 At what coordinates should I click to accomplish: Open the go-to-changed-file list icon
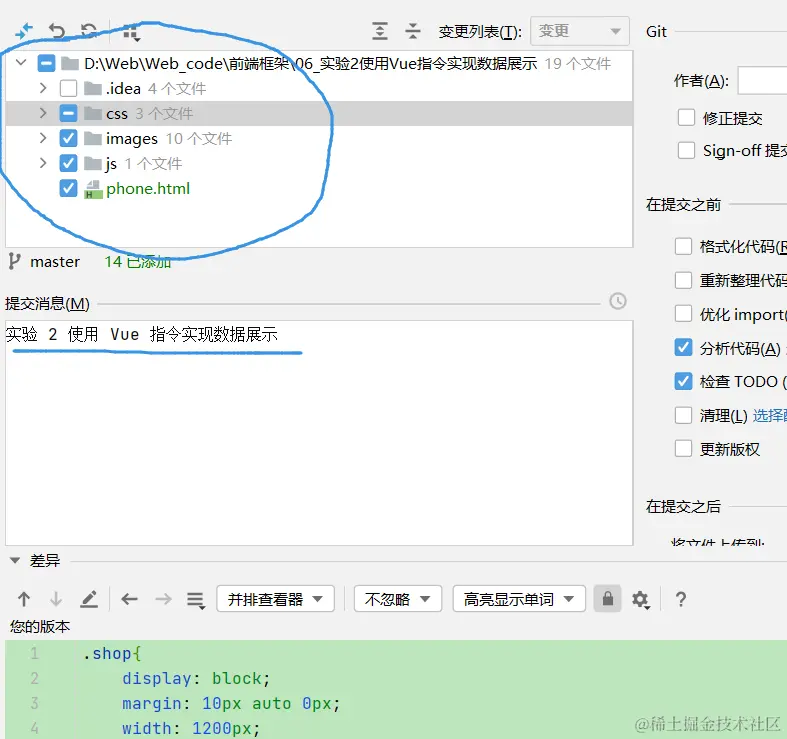click(x=196, y=600)
